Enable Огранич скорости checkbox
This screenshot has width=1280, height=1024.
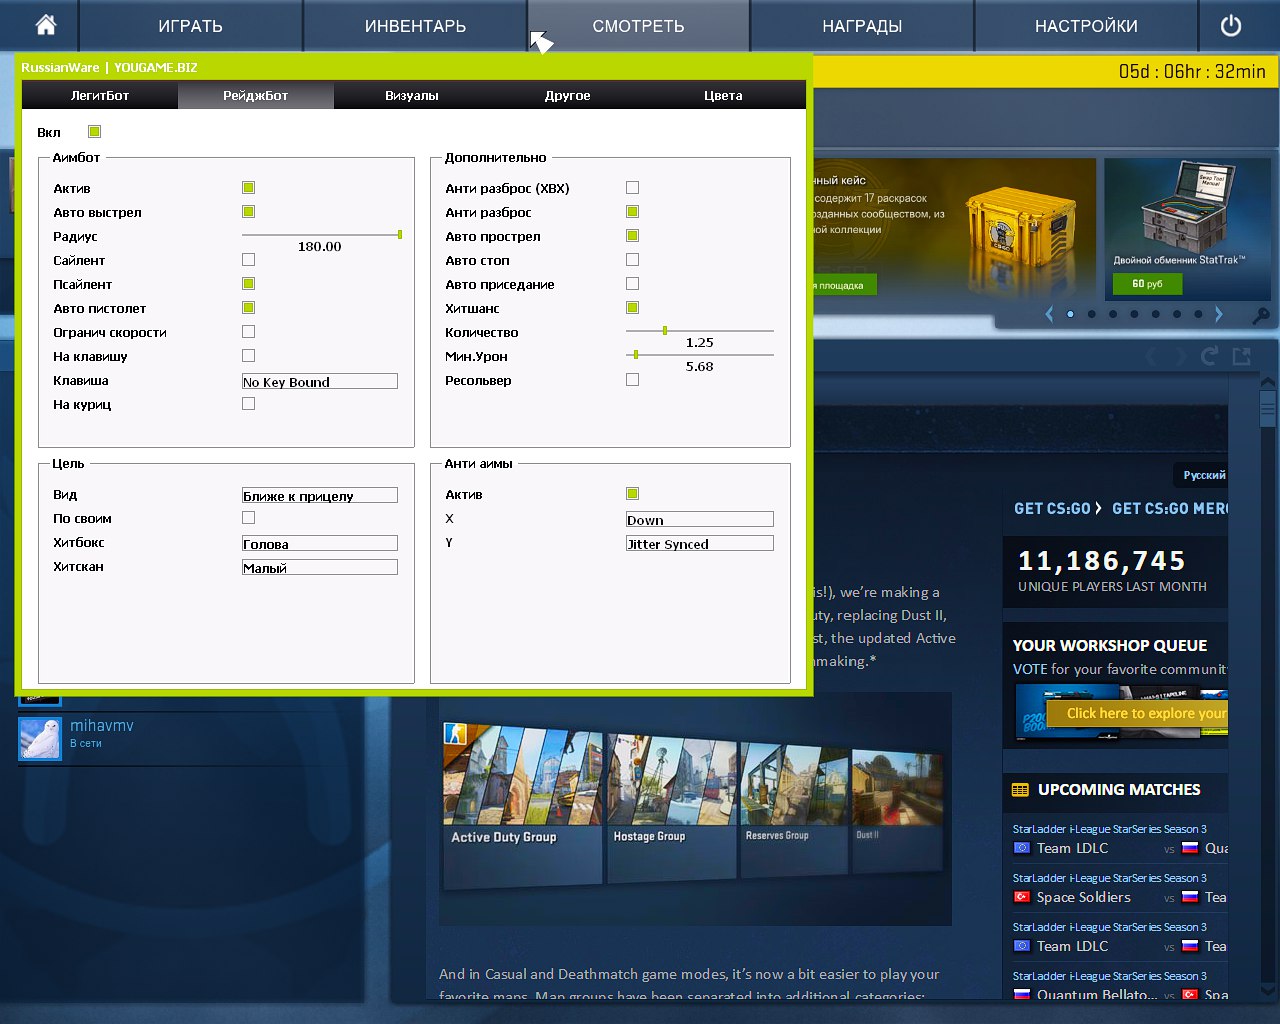(x=249, y=331)
